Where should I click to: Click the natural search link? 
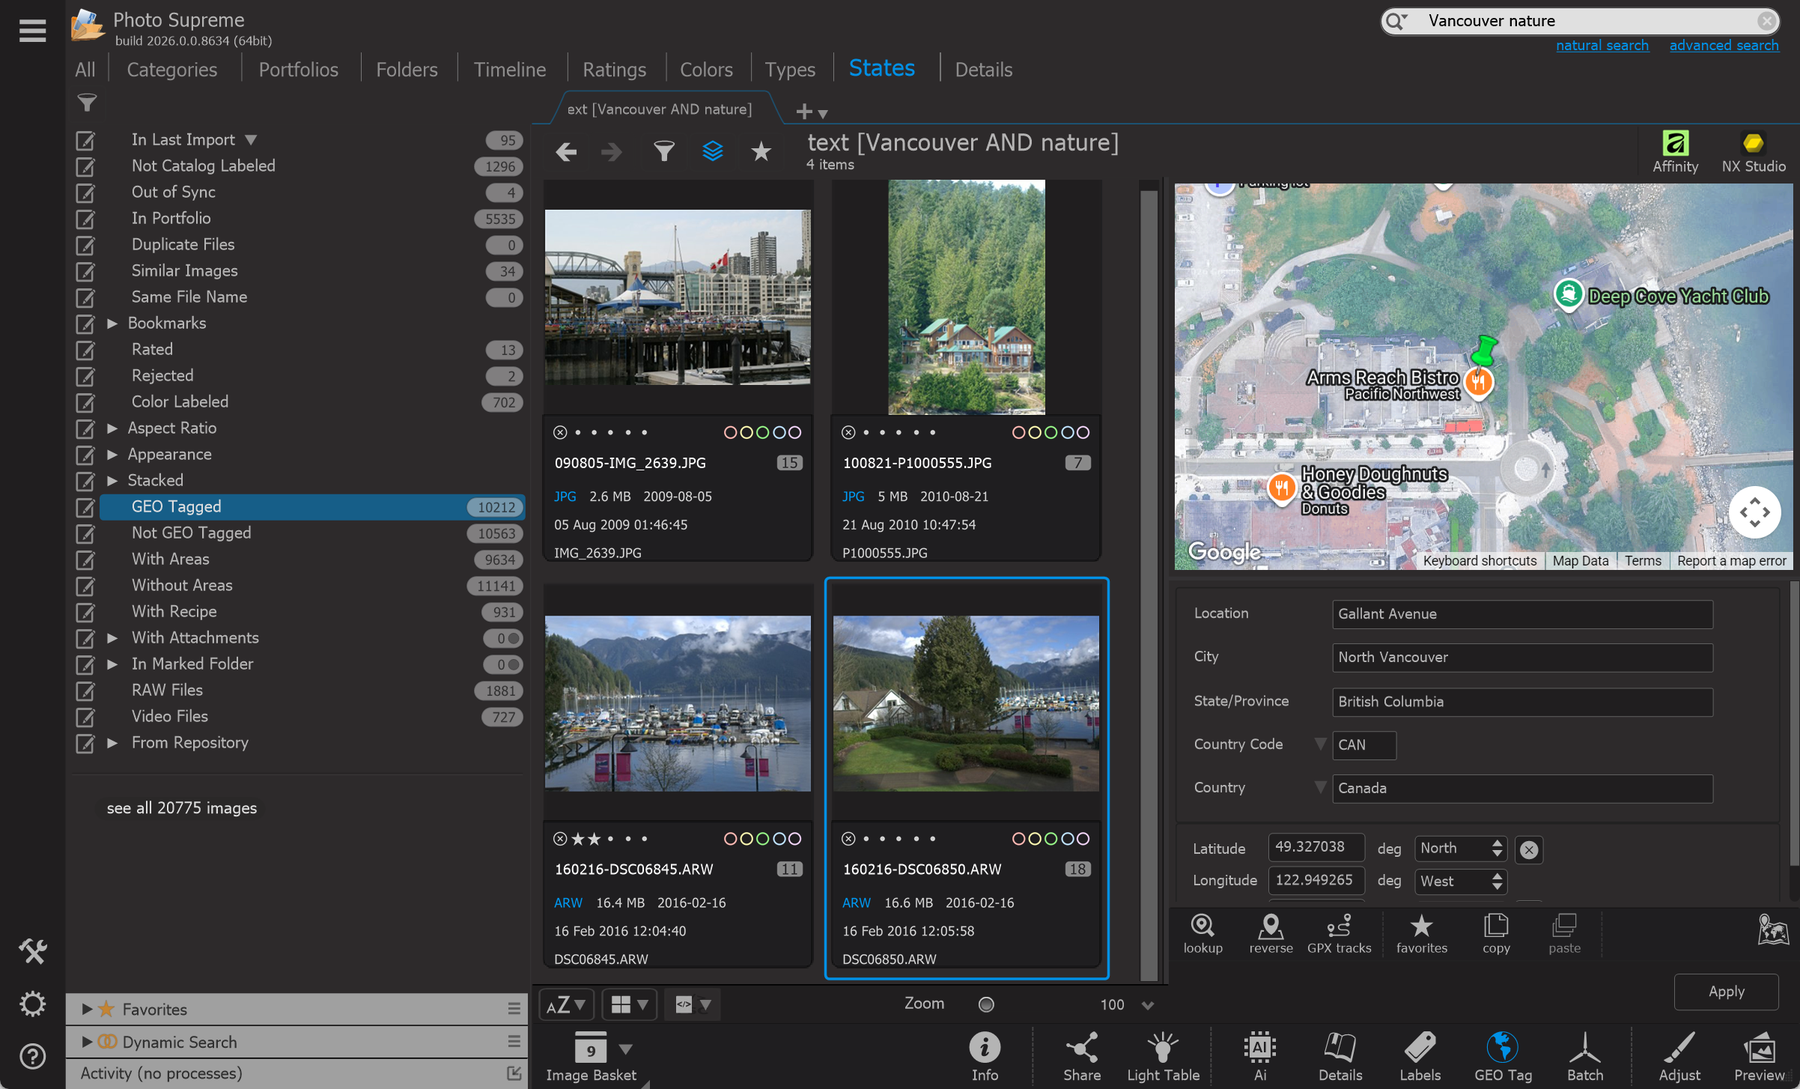coord(1602,45)
